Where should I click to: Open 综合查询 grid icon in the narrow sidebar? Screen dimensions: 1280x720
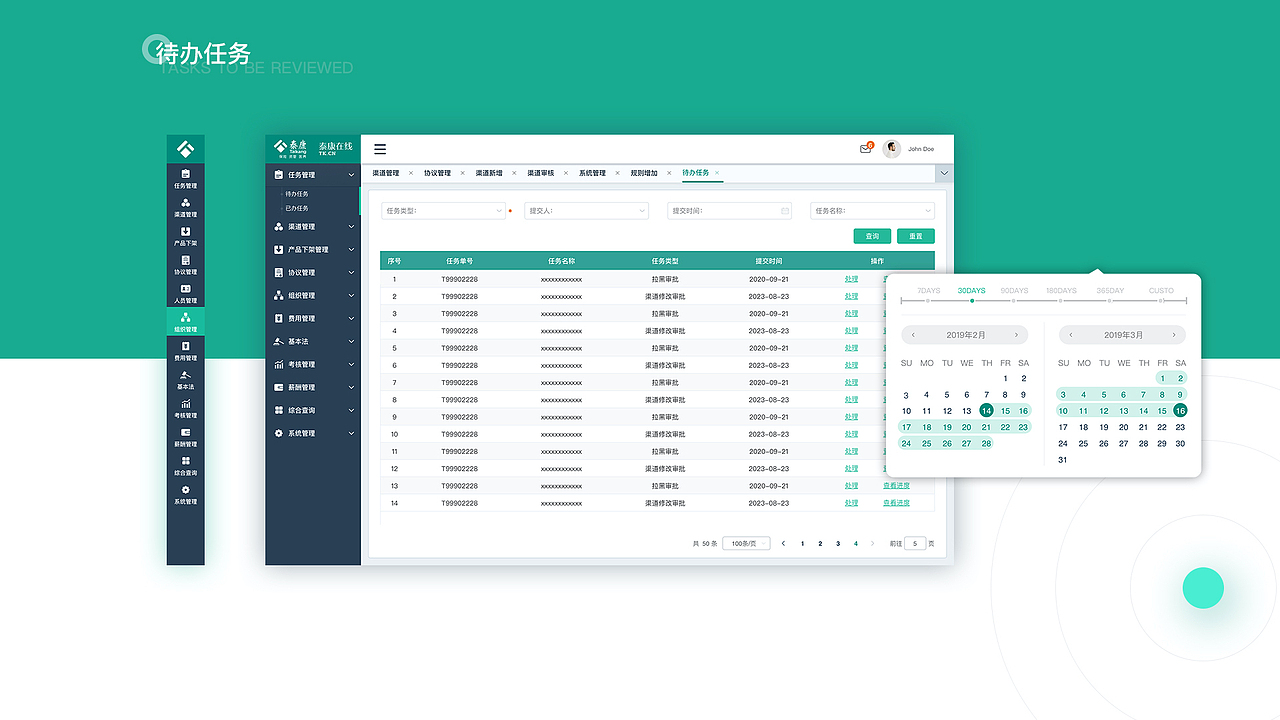coord(185,465)
